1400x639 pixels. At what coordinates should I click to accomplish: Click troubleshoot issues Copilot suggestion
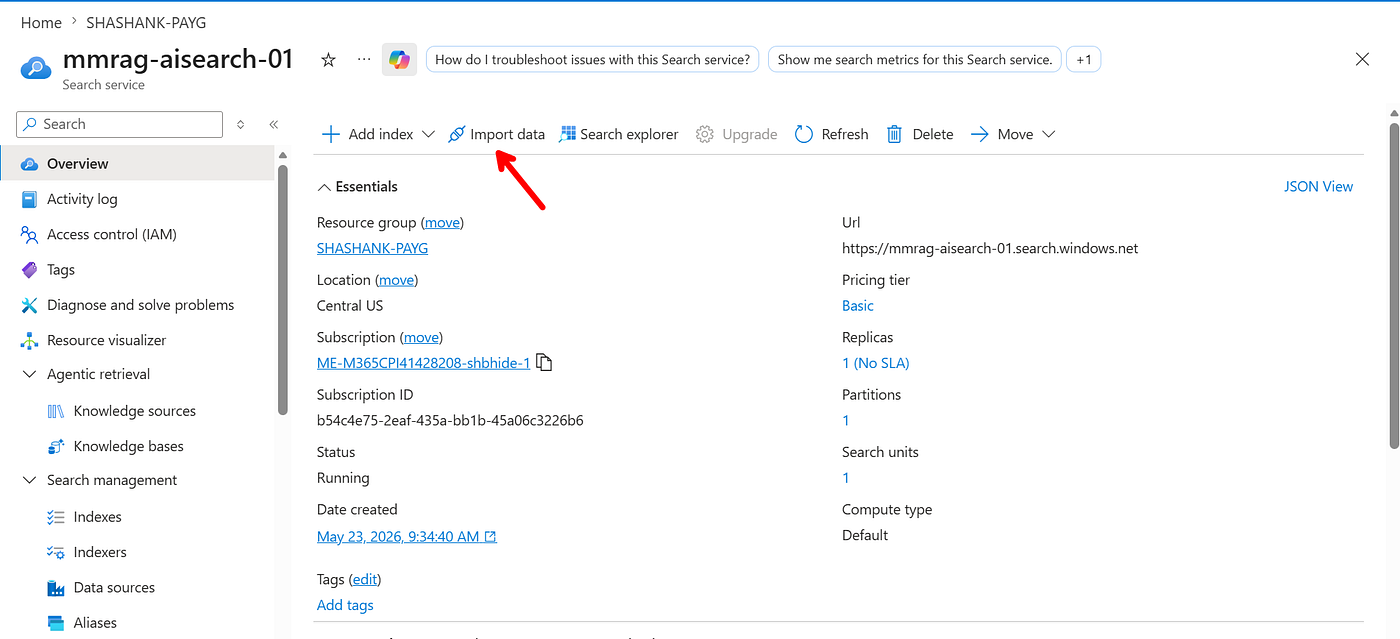[x=593, y=60]
